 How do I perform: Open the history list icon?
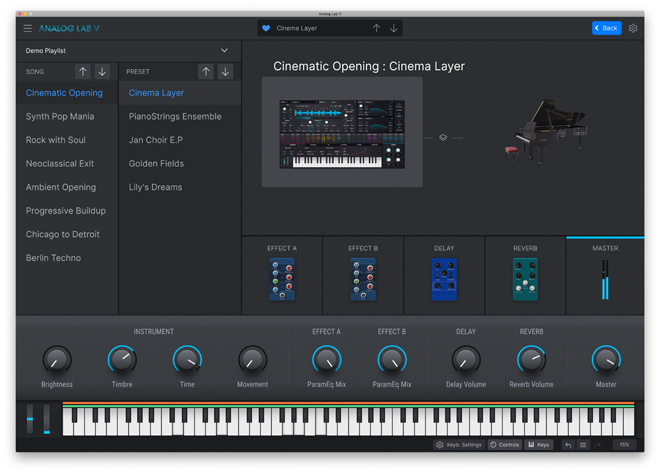tap(583, 445)
